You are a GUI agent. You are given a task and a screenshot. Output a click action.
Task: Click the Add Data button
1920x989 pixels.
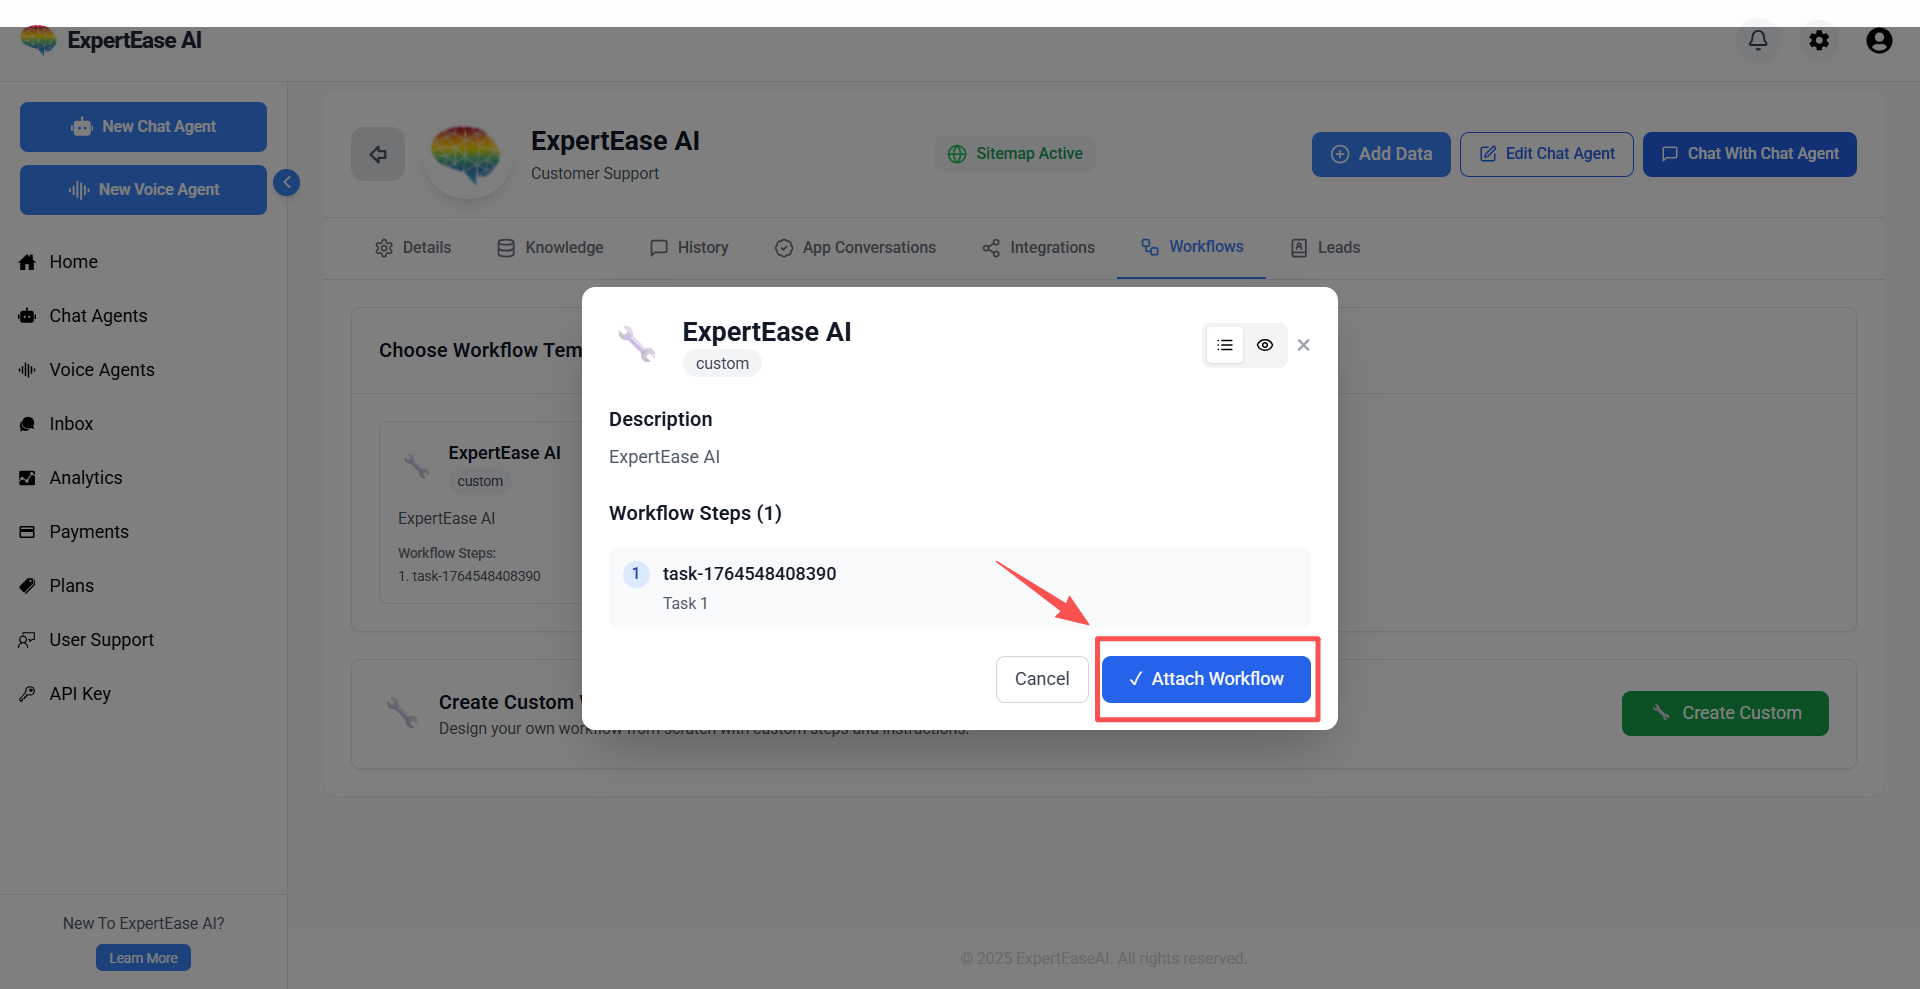pos(1380,154)
